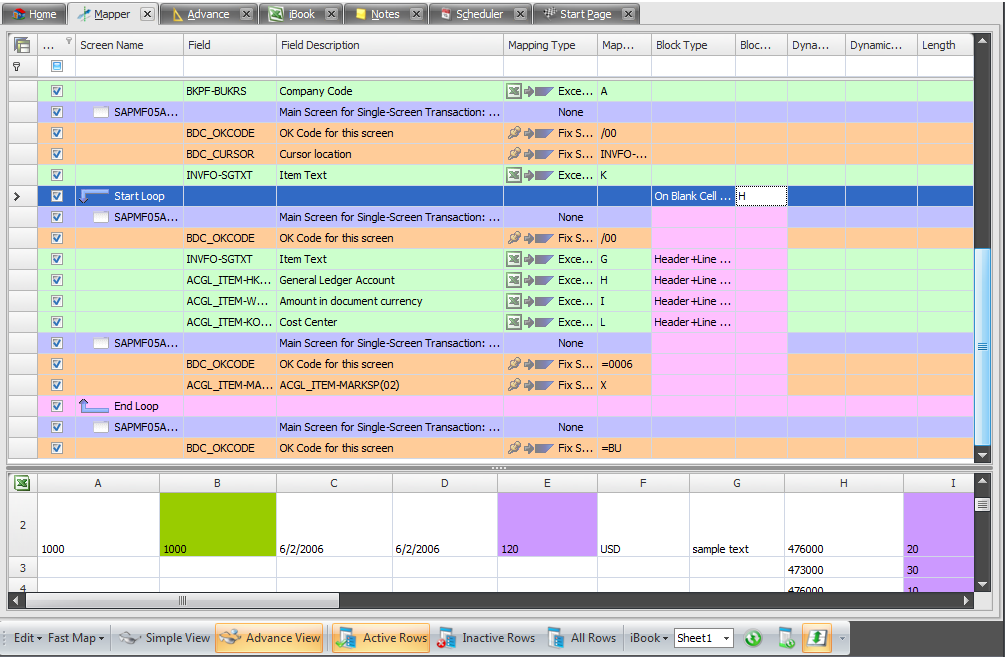The image size is (1005, 657).
Task: Click the spreadsheet horizontal scrollbar thumb
Action: click(182, 601)
